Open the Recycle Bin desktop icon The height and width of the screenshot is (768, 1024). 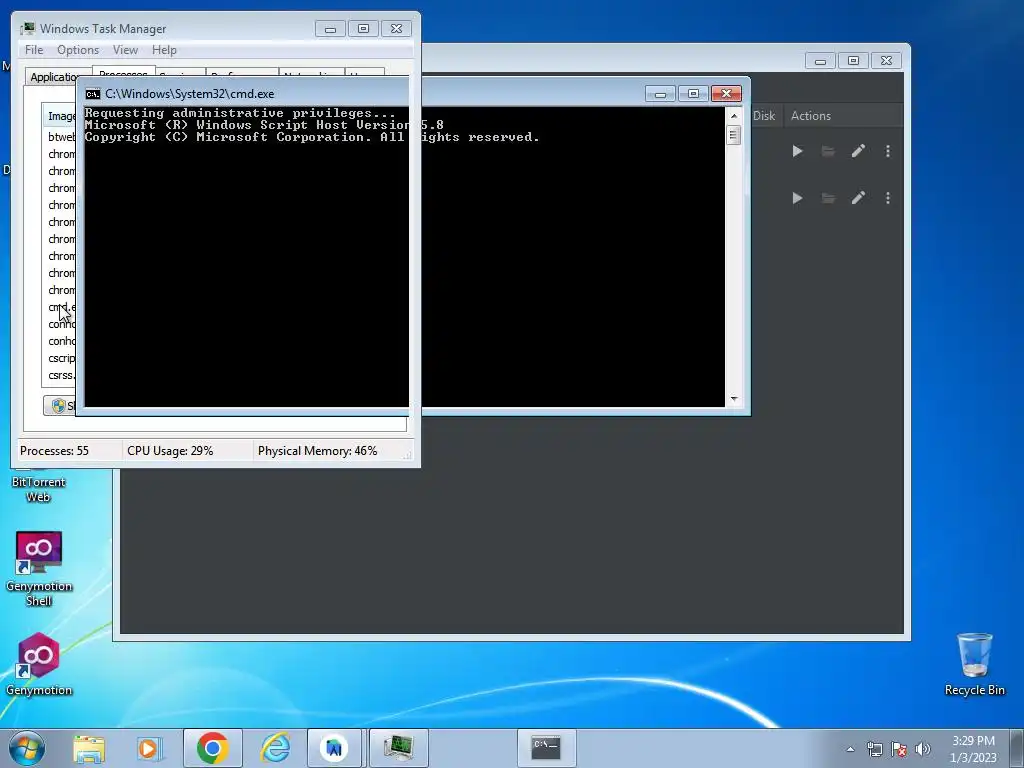pos(974,664)
